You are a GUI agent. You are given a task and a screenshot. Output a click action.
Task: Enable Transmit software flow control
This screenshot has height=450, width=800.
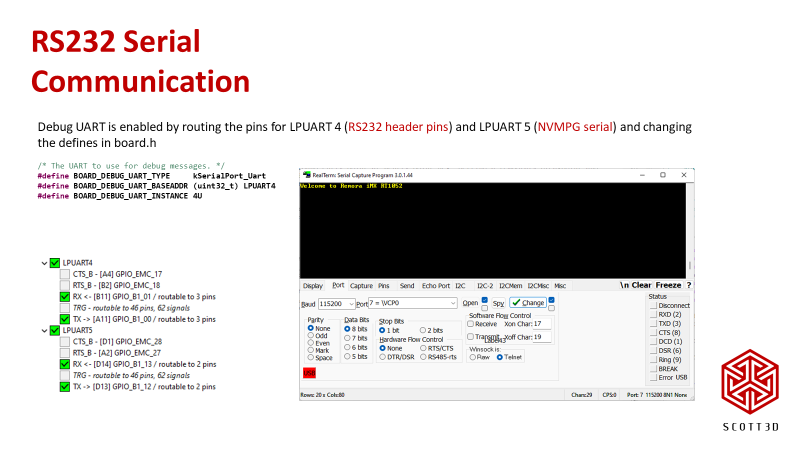coord(470,337)
